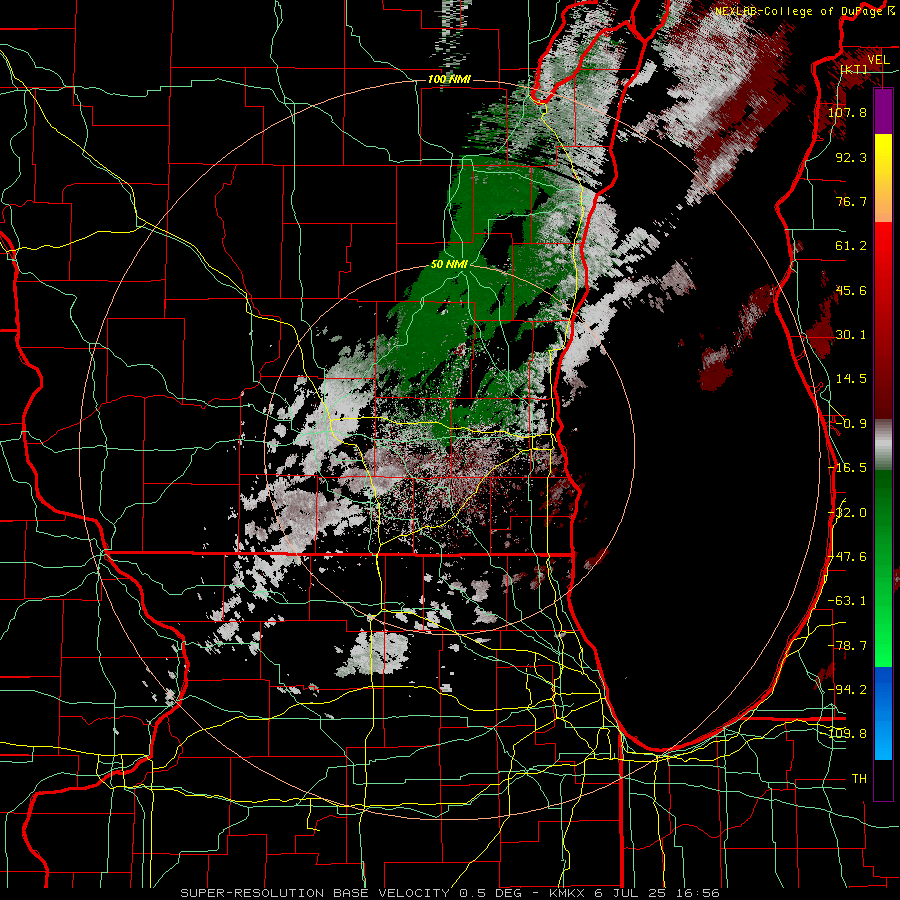Click the "-78.7" value on the velocity scale
This screenshot has width=900, height=900.
[847, 646]
